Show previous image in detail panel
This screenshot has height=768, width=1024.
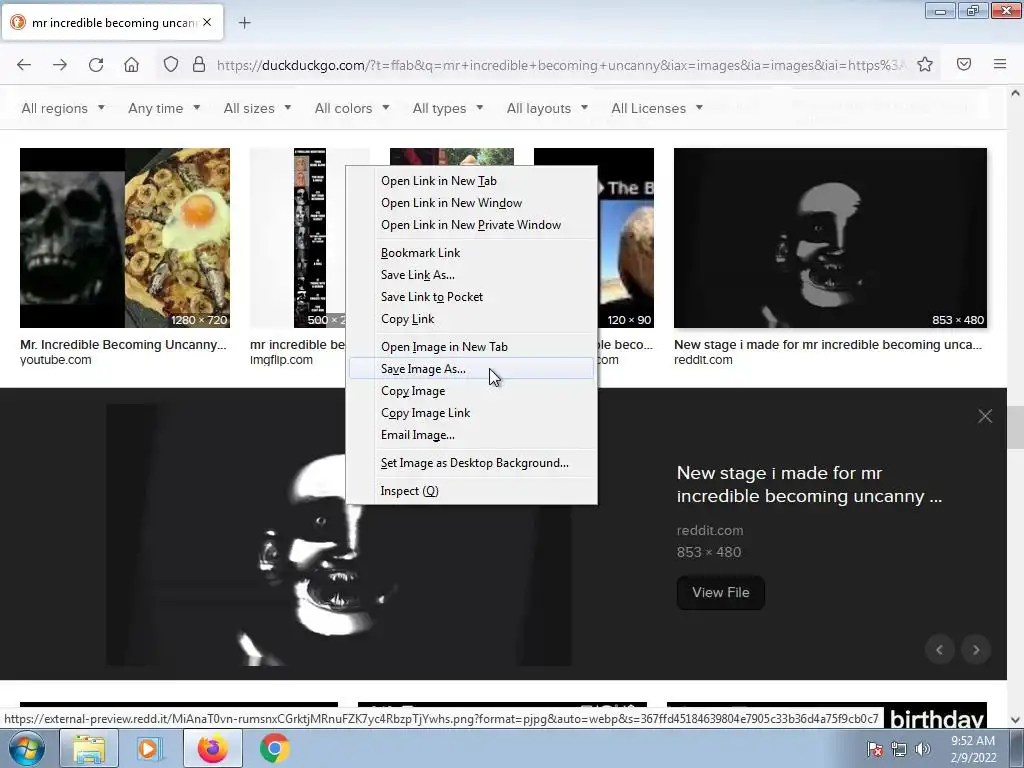coord(940,650)
